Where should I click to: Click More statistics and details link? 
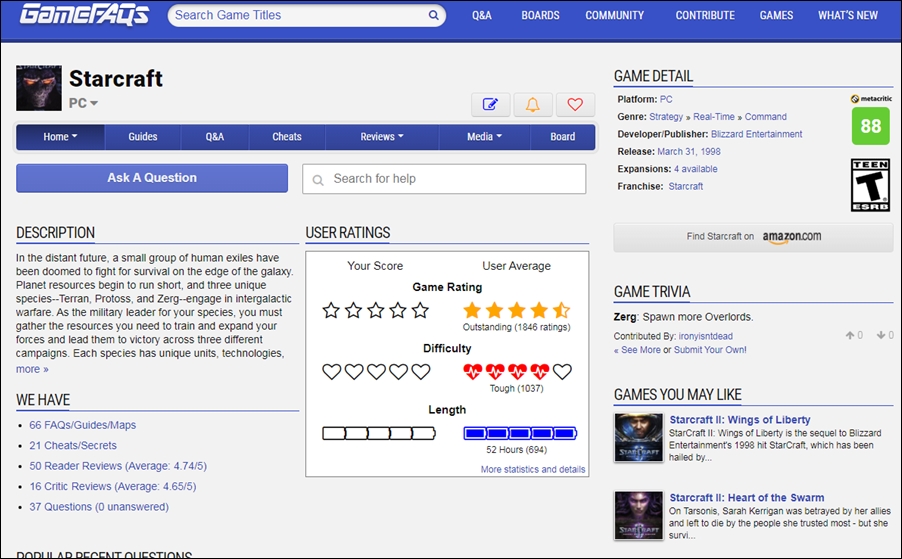[533, 469]
